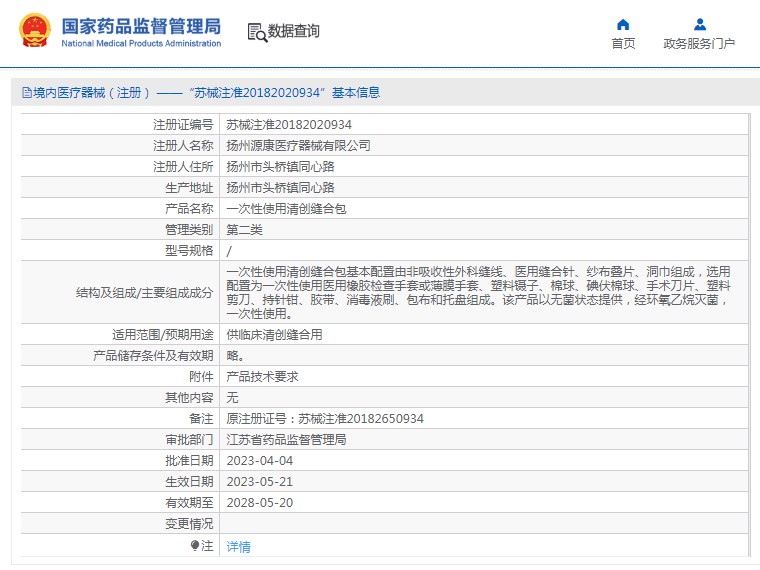Click the 注册证编号 row label
The width and height of the screenshot is (760, 570).
[183, 125]
